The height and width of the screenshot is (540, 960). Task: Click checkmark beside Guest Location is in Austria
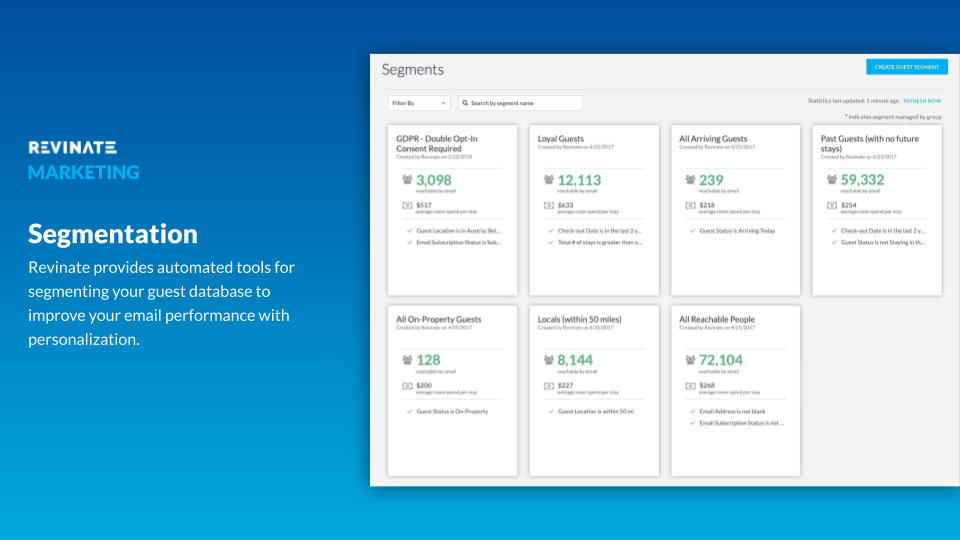coord(409,231)
